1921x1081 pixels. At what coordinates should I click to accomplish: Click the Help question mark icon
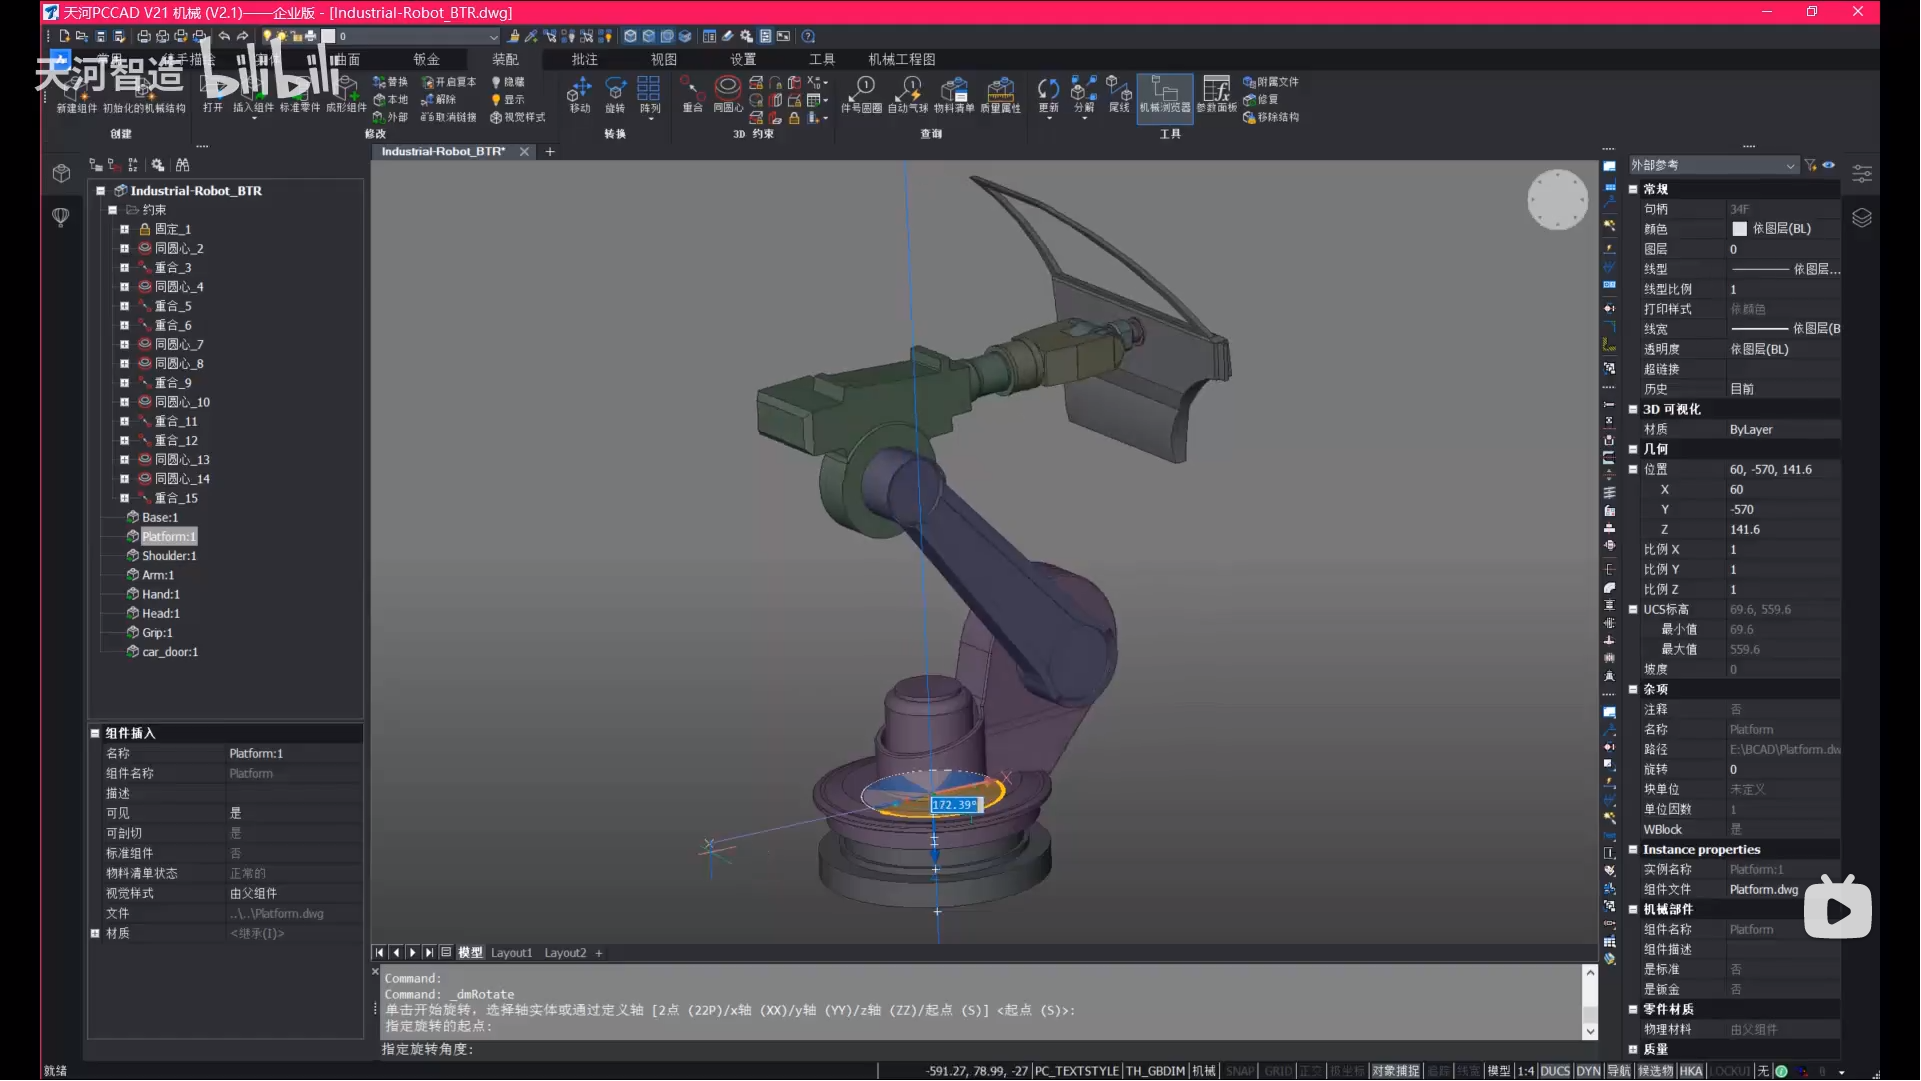[x=808, y=36]
